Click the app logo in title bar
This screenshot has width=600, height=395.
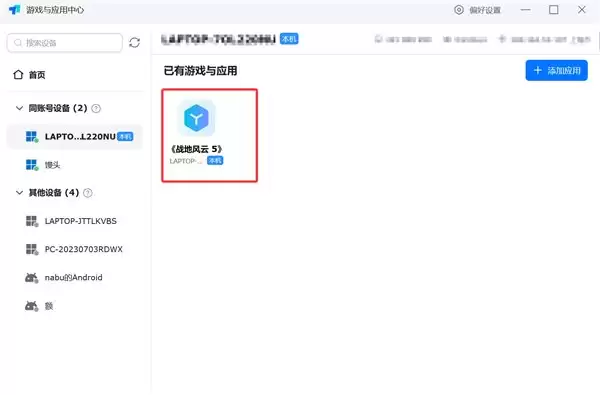pos(15,10)
